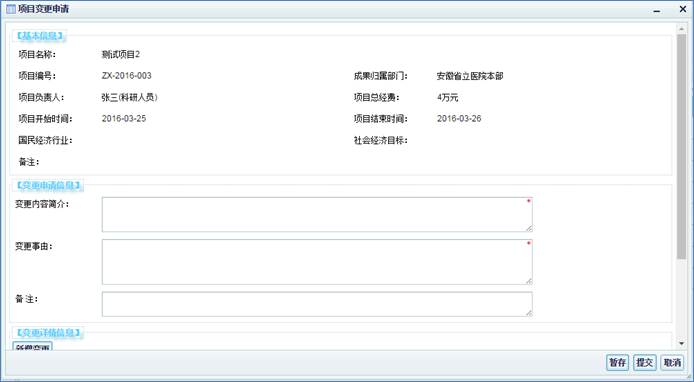Click the 变更申请信息 section header
Viewport: 694px width, 382px height.
48,185
